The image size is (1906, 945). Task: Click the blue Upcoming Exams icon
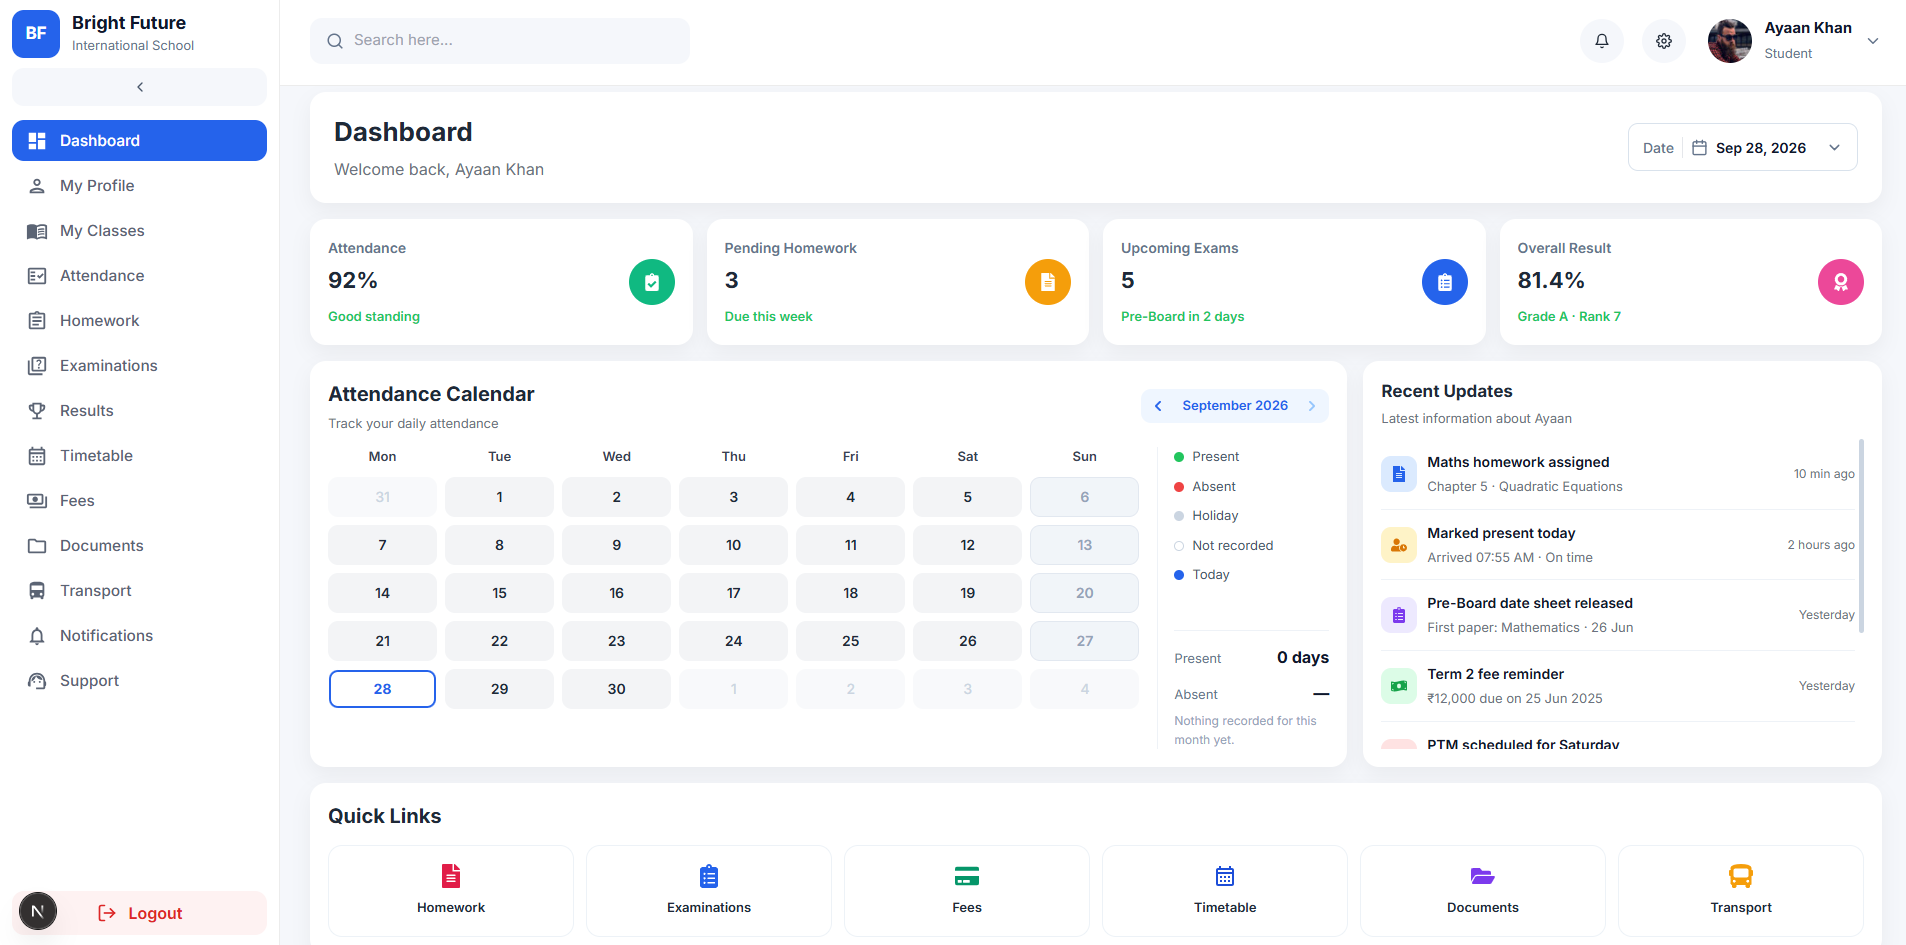point(1445,282)
